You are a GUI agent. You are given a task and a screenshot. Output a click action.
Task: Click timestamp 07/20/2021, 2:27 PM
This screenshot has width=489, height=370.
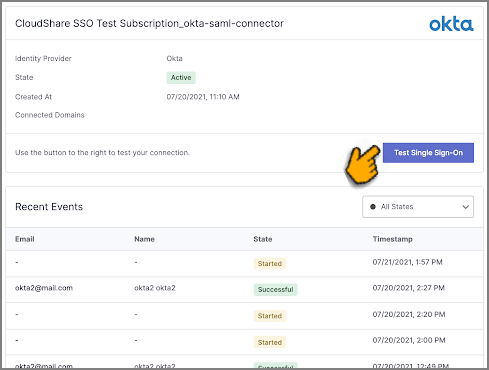click(x=408, y=288)
